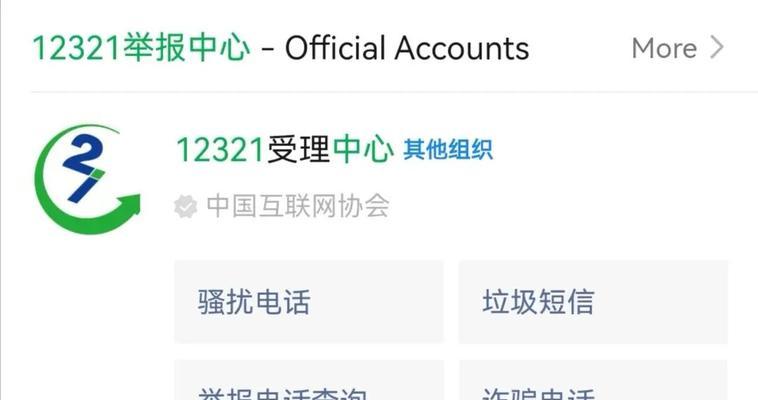758x400 pixels.
Task: Click the dash before Official Accounts
Action: [268, 49]
